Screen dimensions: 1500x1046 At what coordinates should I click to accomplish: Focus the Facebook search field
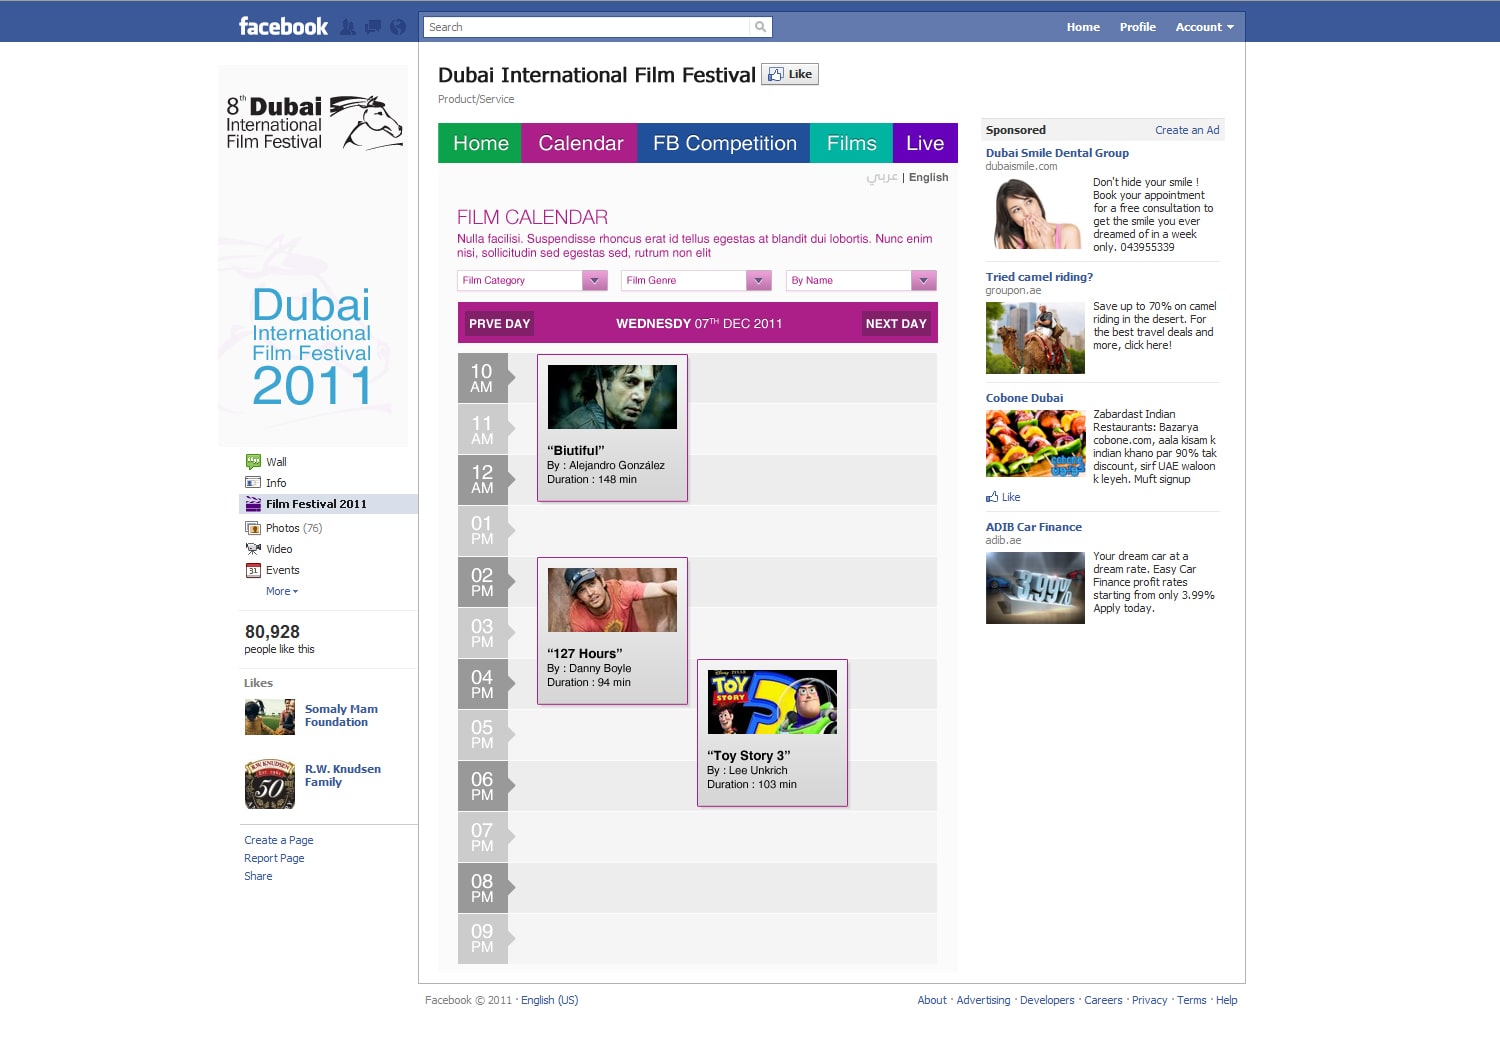[587, 27]
